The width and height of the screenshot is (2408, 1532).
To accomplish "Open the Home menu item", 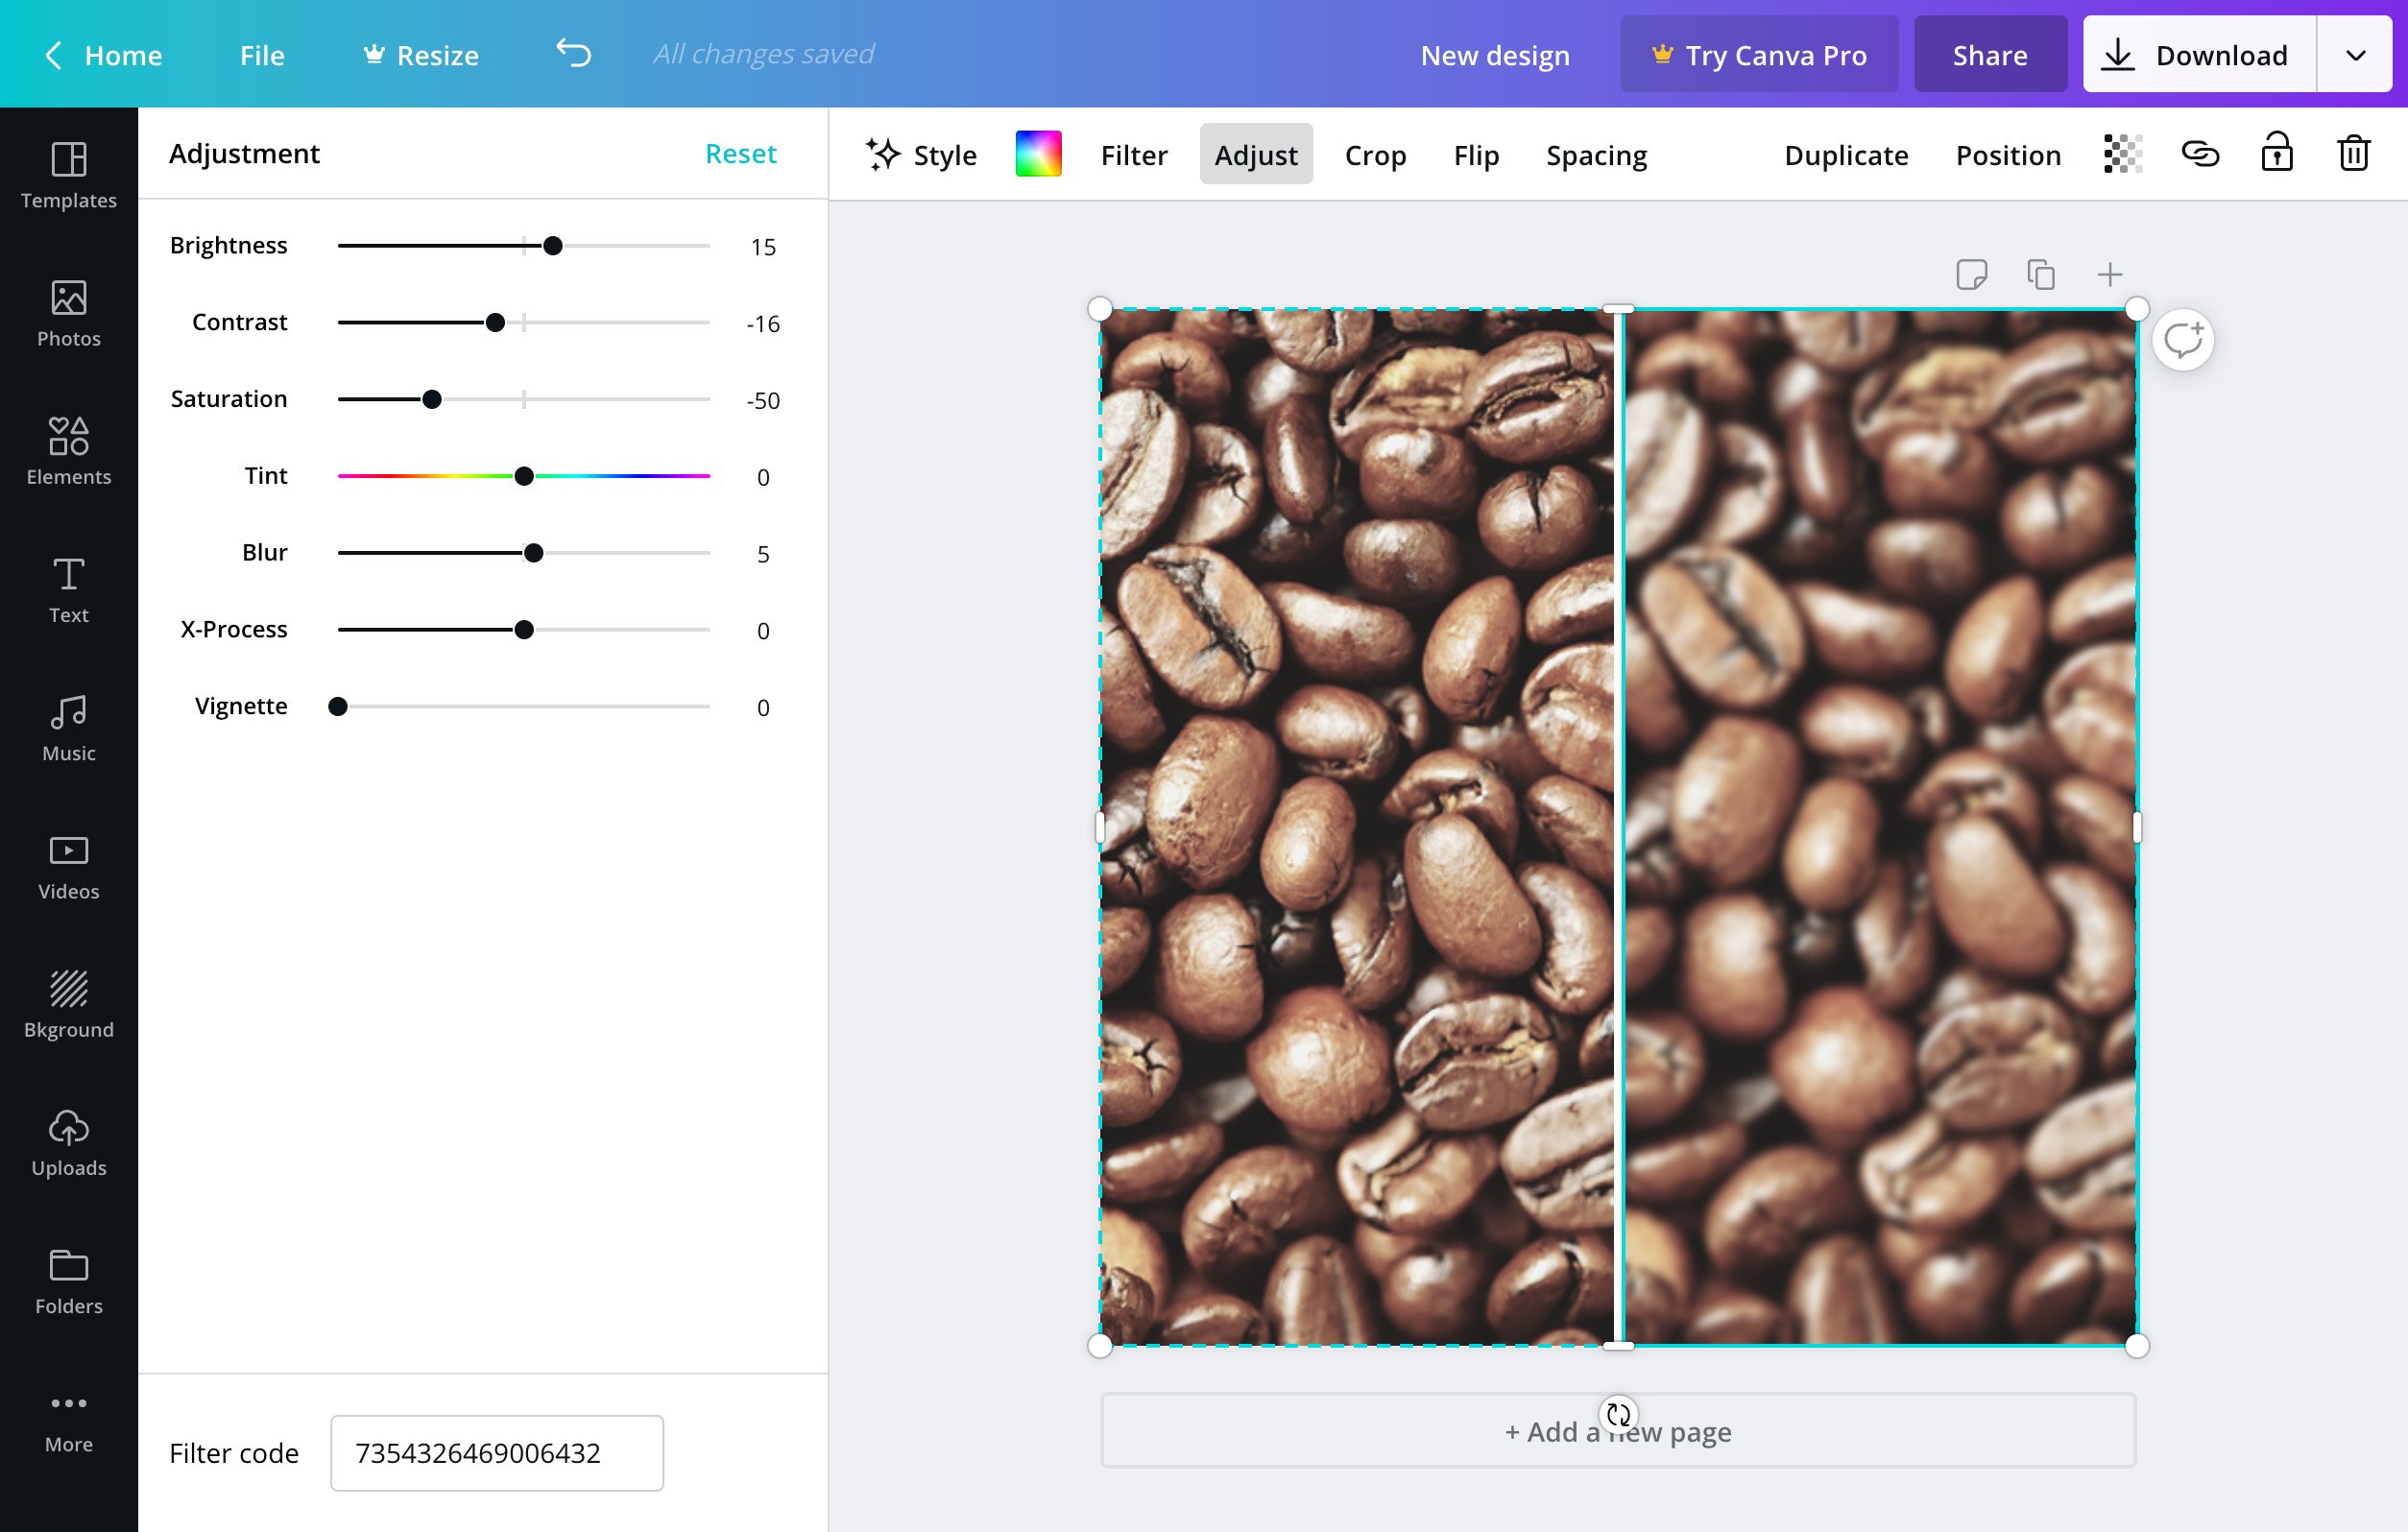I will tap(123, 53).
